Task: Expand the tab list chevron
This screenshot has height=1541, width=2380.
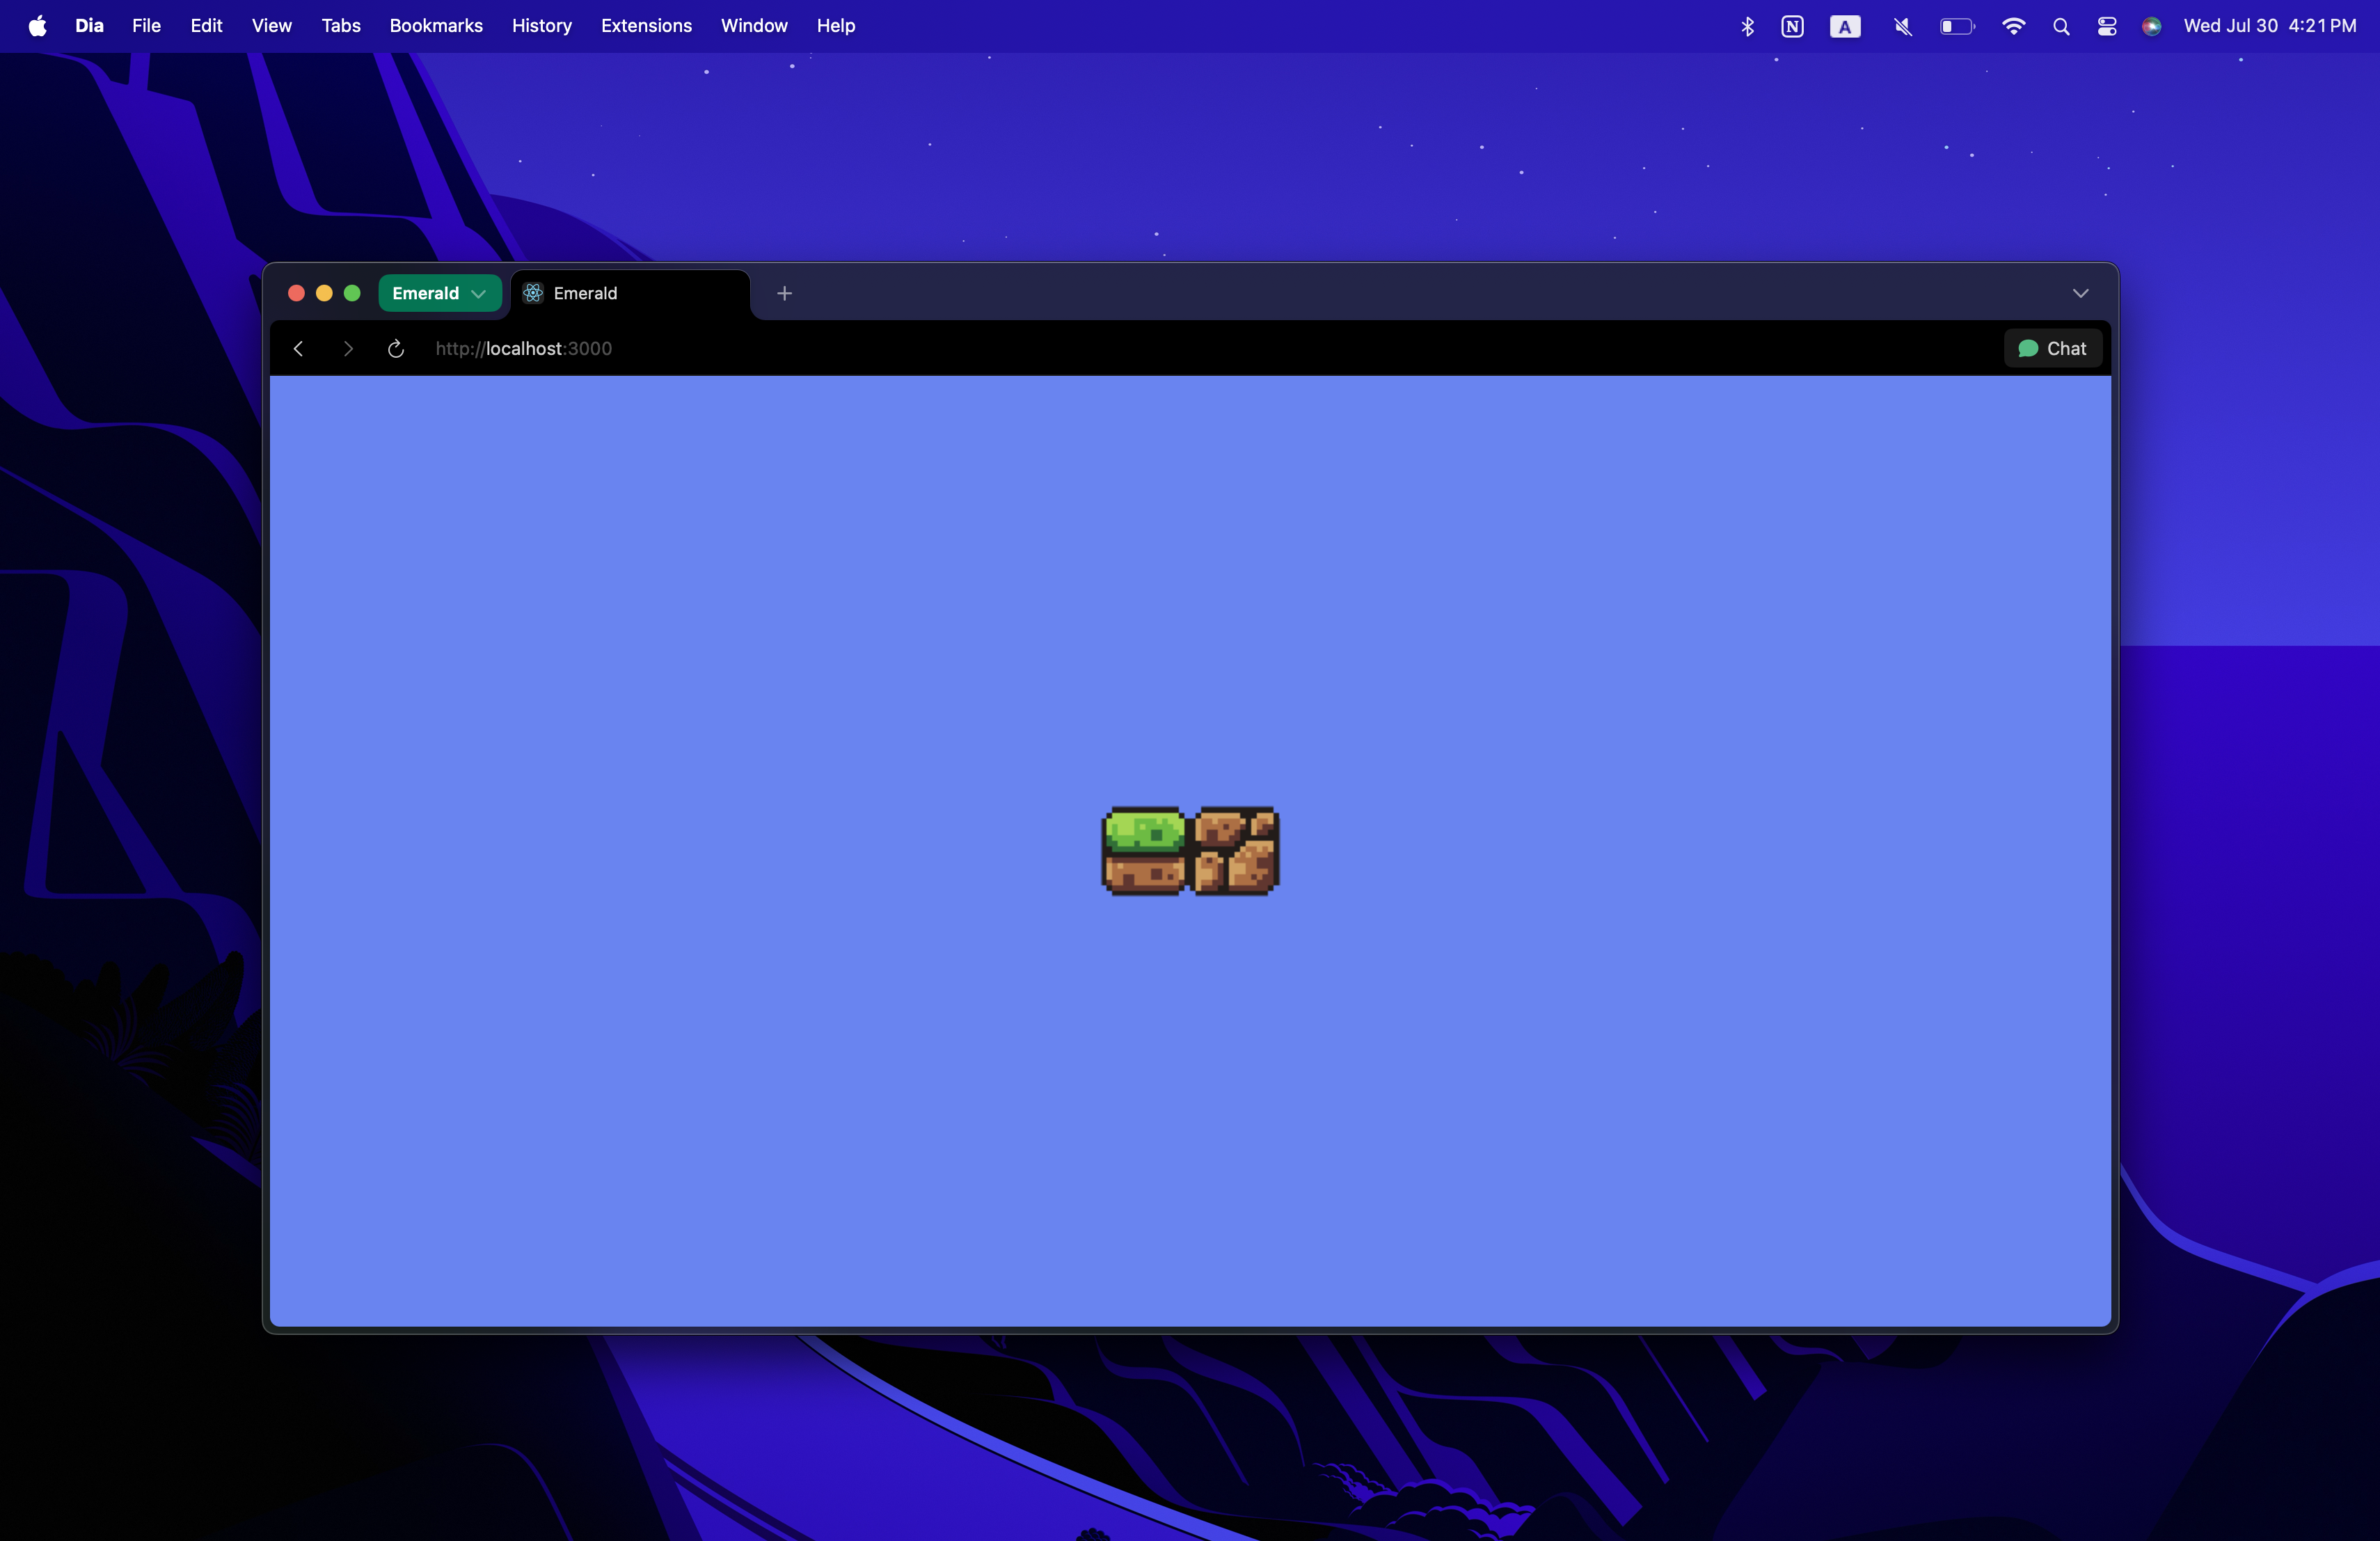Action: click(2080, 293)
